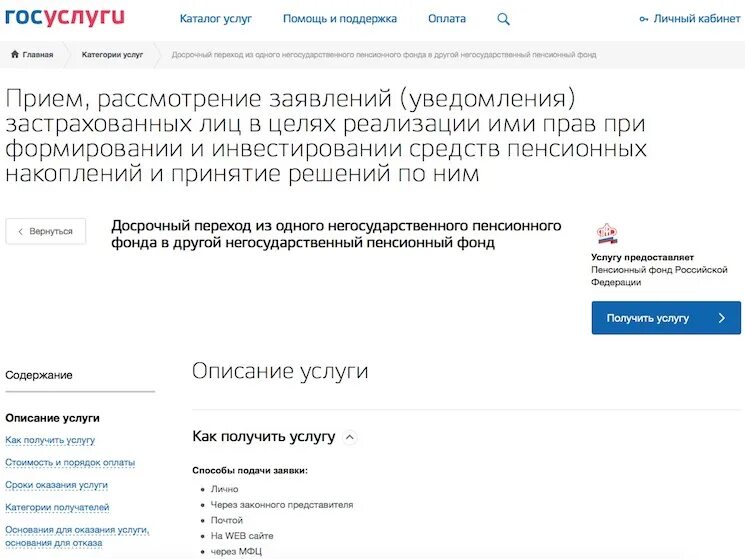Click the Способы подачи заявки label
The width and height of the screenshot is (745, 559).
pos(250,470)
